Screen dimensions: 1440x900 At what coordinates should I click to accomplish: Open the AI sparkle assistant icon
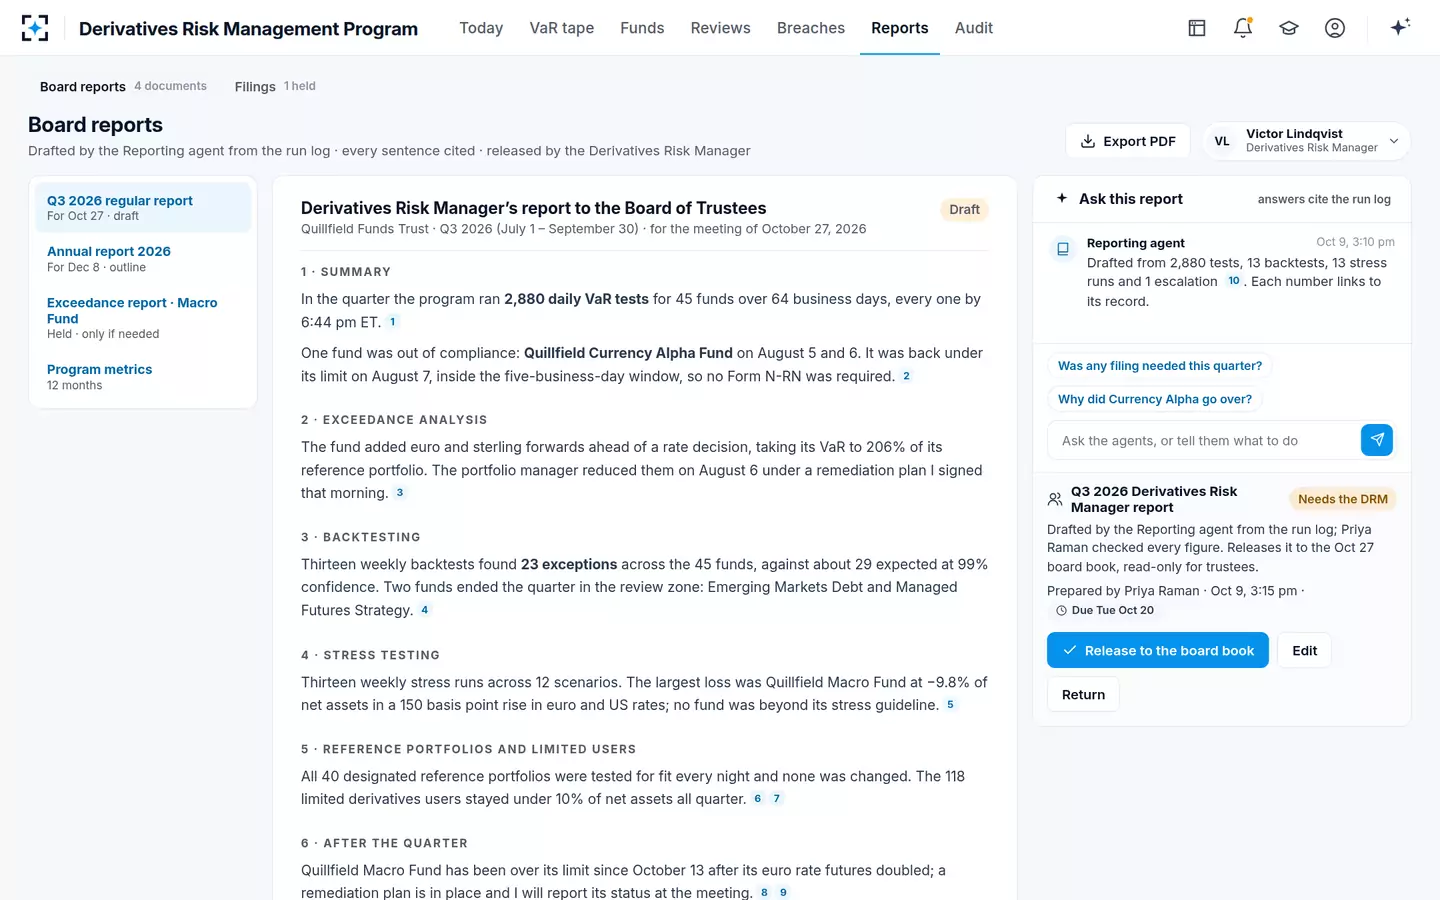coord(1400,27)
